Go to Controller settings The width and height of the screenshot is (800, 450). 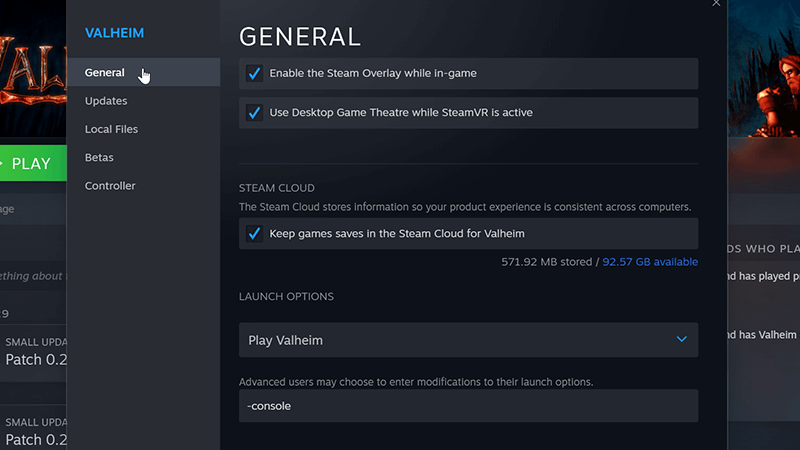tap(110, 186)
